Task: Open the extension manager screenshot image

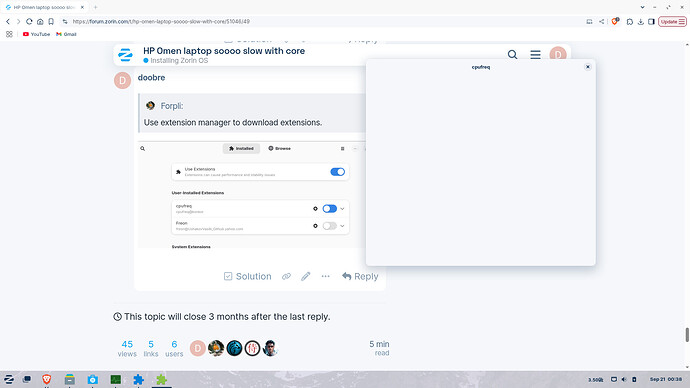Action: point(252,195)
